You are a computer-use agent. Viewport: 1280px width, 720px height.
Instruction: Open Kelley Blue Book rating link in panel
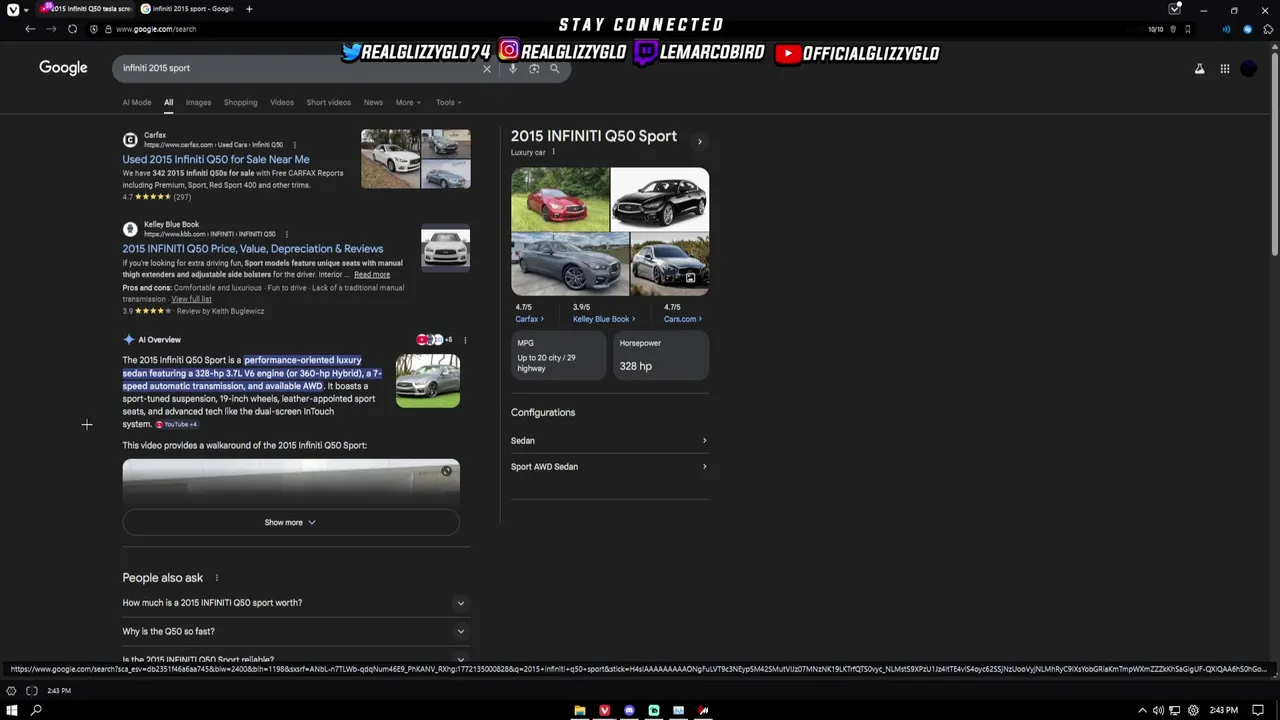pyautogui.click(x=604, y=319)
